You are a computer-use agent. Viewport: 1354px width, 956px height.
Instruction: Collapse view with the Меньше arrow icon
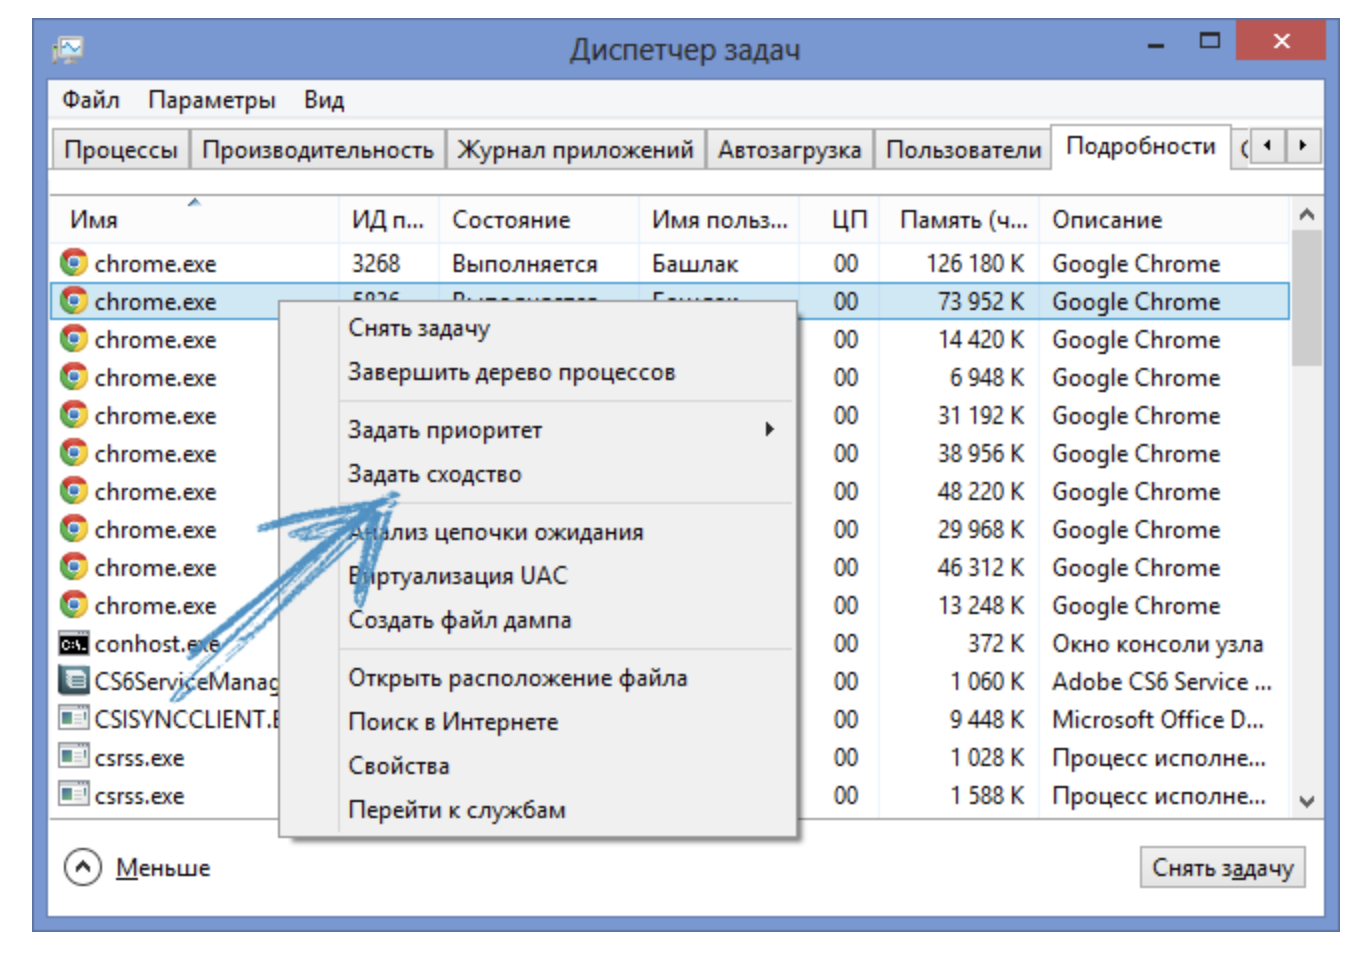pos(83,867)
